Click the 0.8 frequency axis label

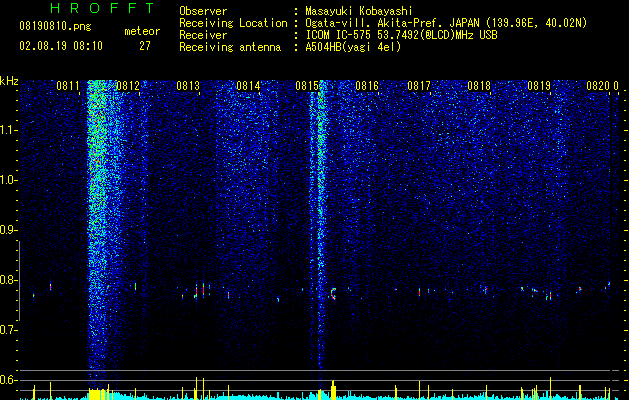click(8, 280)
